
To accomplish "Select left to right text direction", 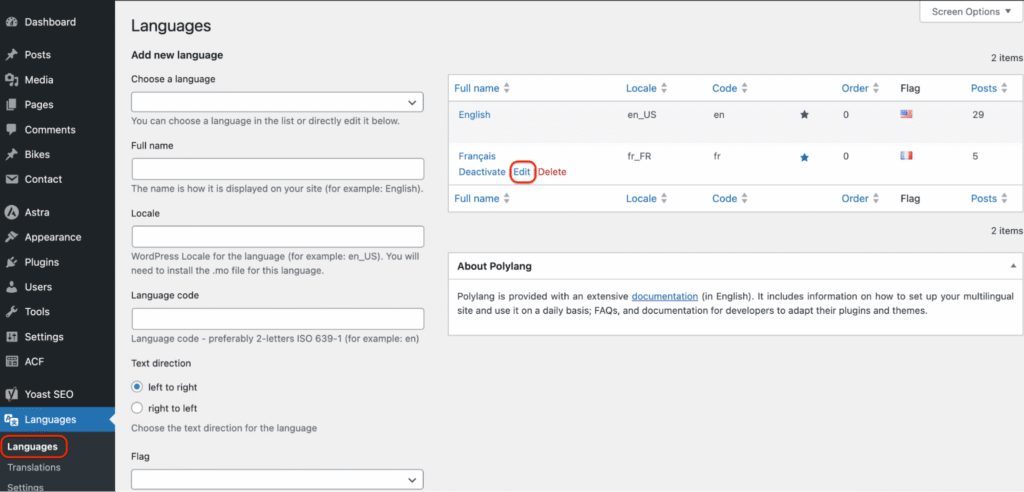I will [x=137, y=387].
